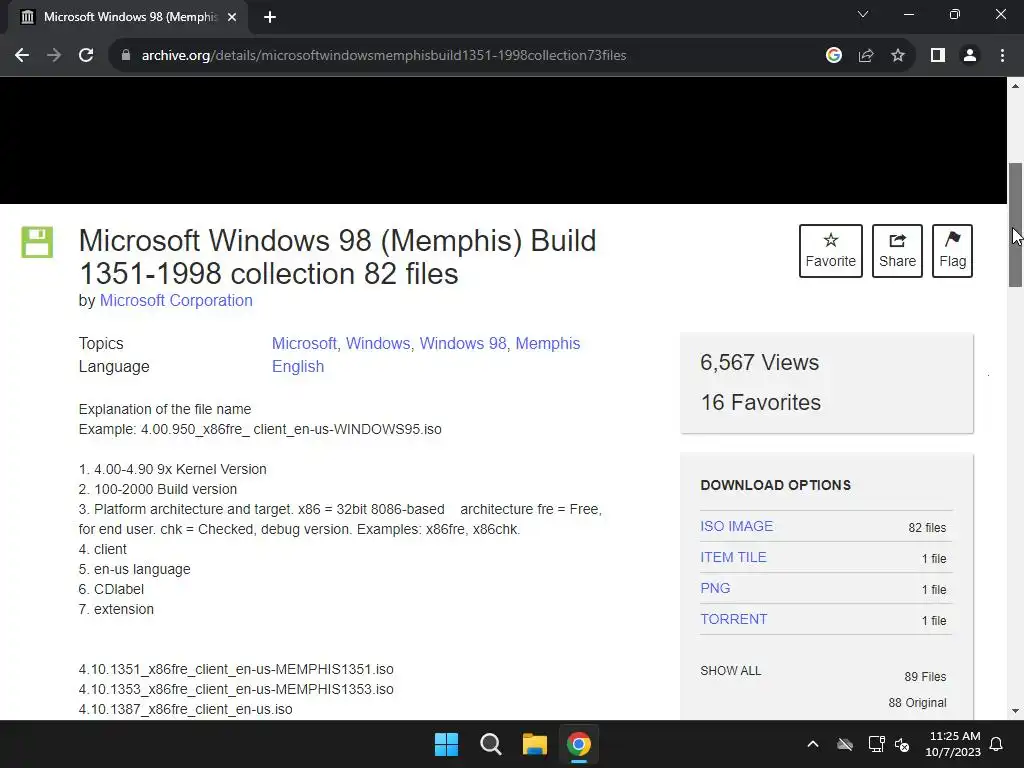This screenshot has height=768, width=1024.
Task: Favorite this archive item
Action: point(831,251)
